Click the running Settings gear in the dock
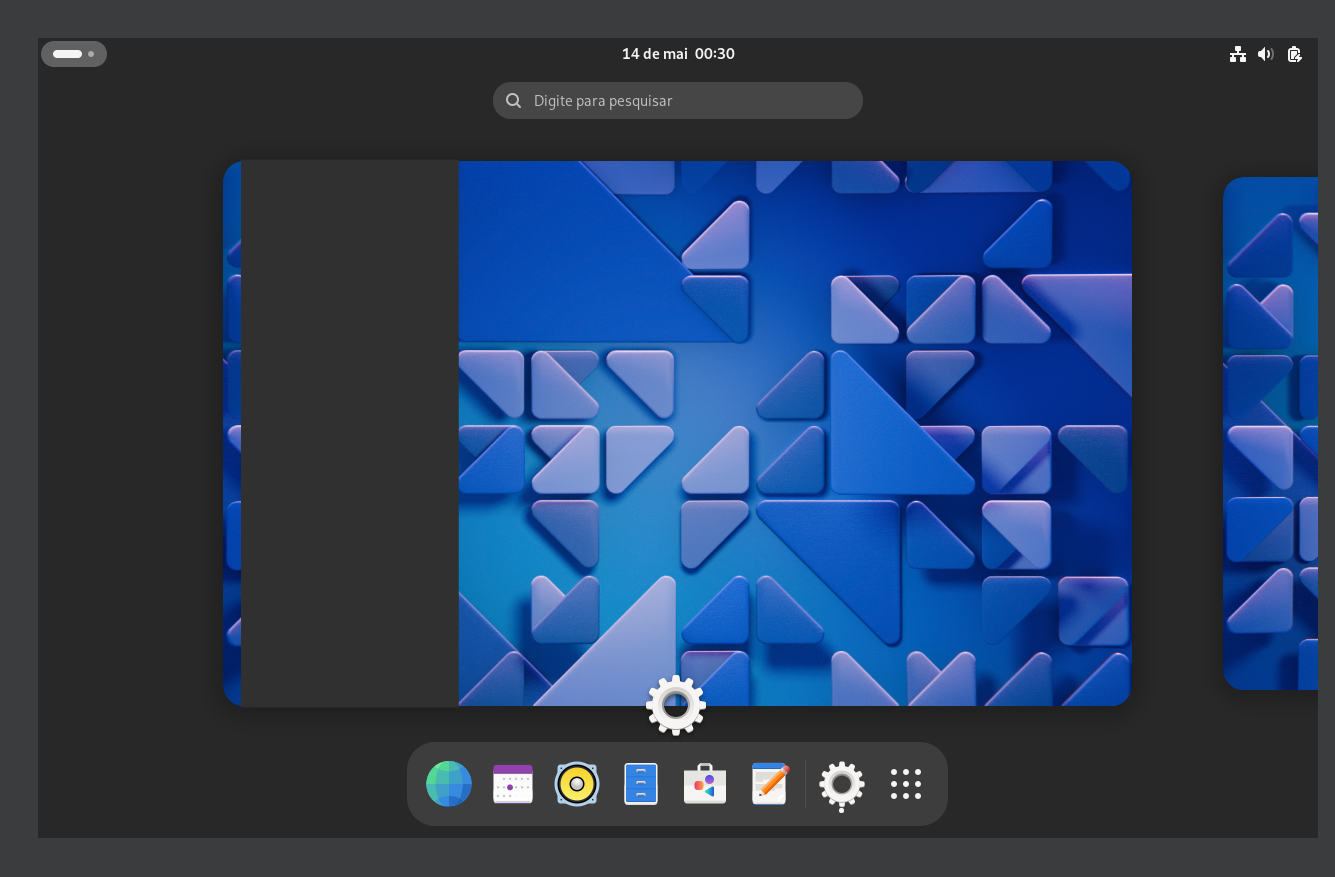The image size is (1335, 877). click(841, 785)
